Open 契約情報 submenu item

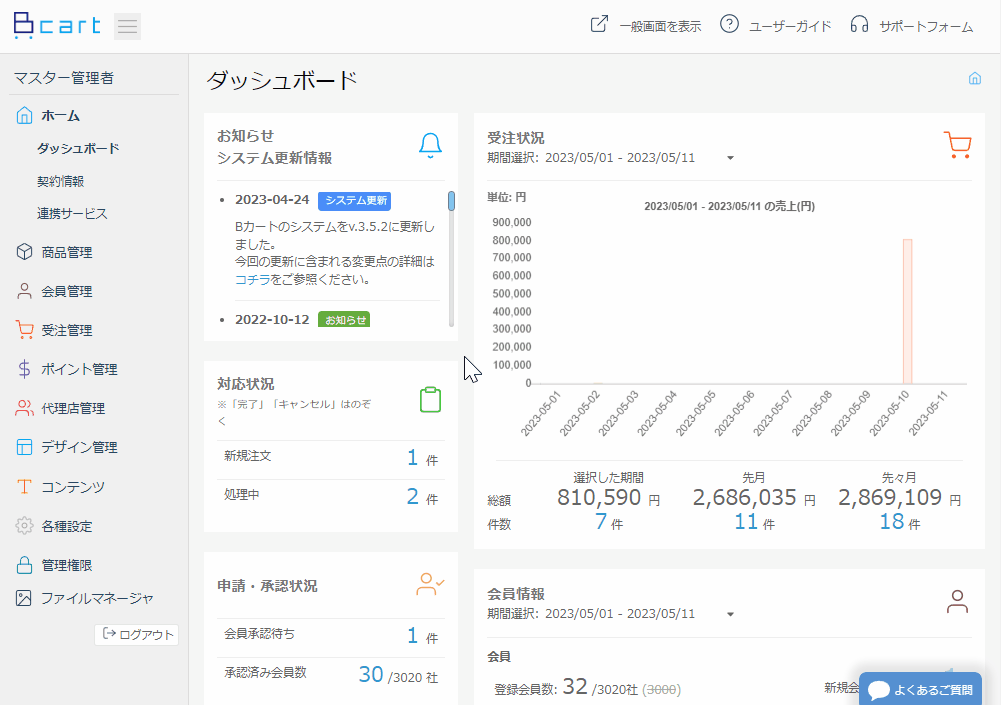pyautogui.click(x=61, y=181)
